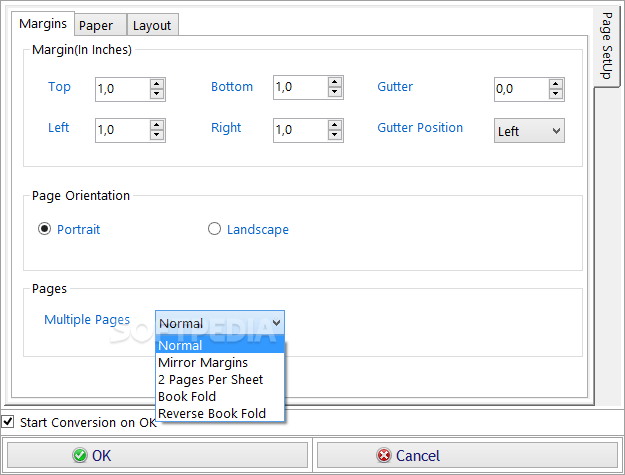
Task: Open the Paper tab
Action: coord(100,26)
